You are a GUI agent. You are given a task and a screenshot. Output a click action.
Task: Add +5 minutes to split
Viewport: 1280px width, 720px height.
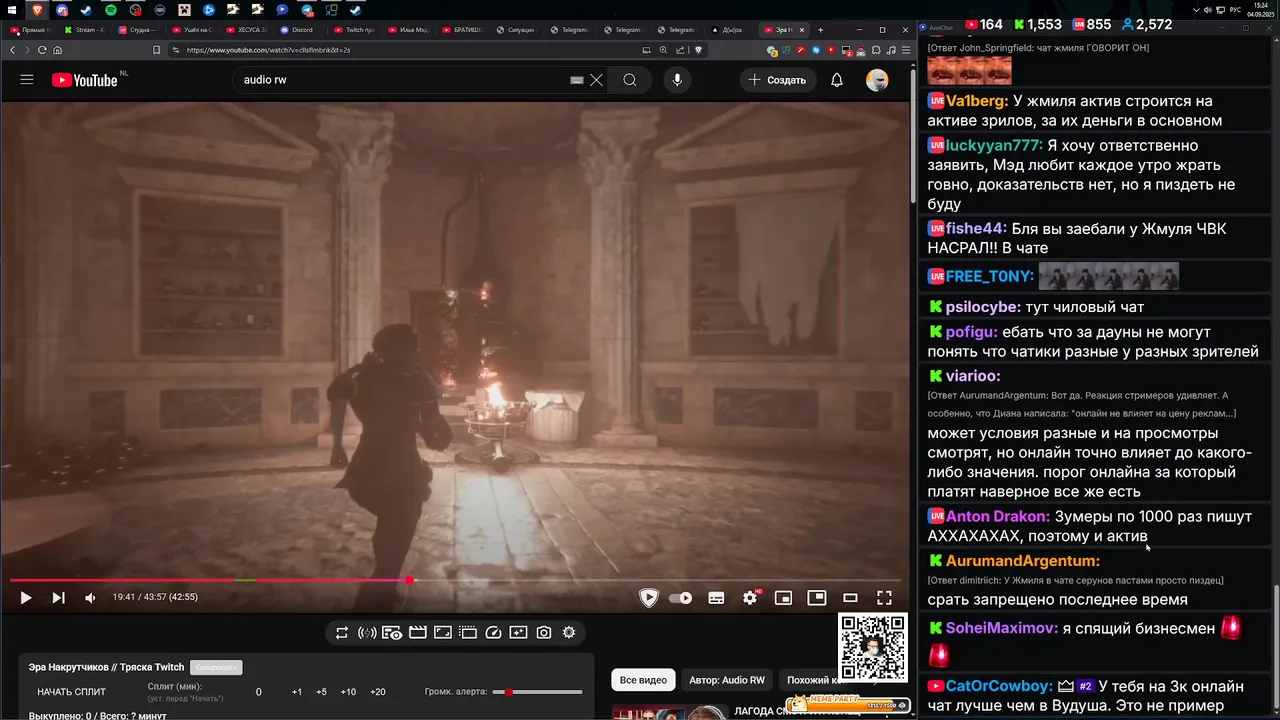(x=321, y=692)
